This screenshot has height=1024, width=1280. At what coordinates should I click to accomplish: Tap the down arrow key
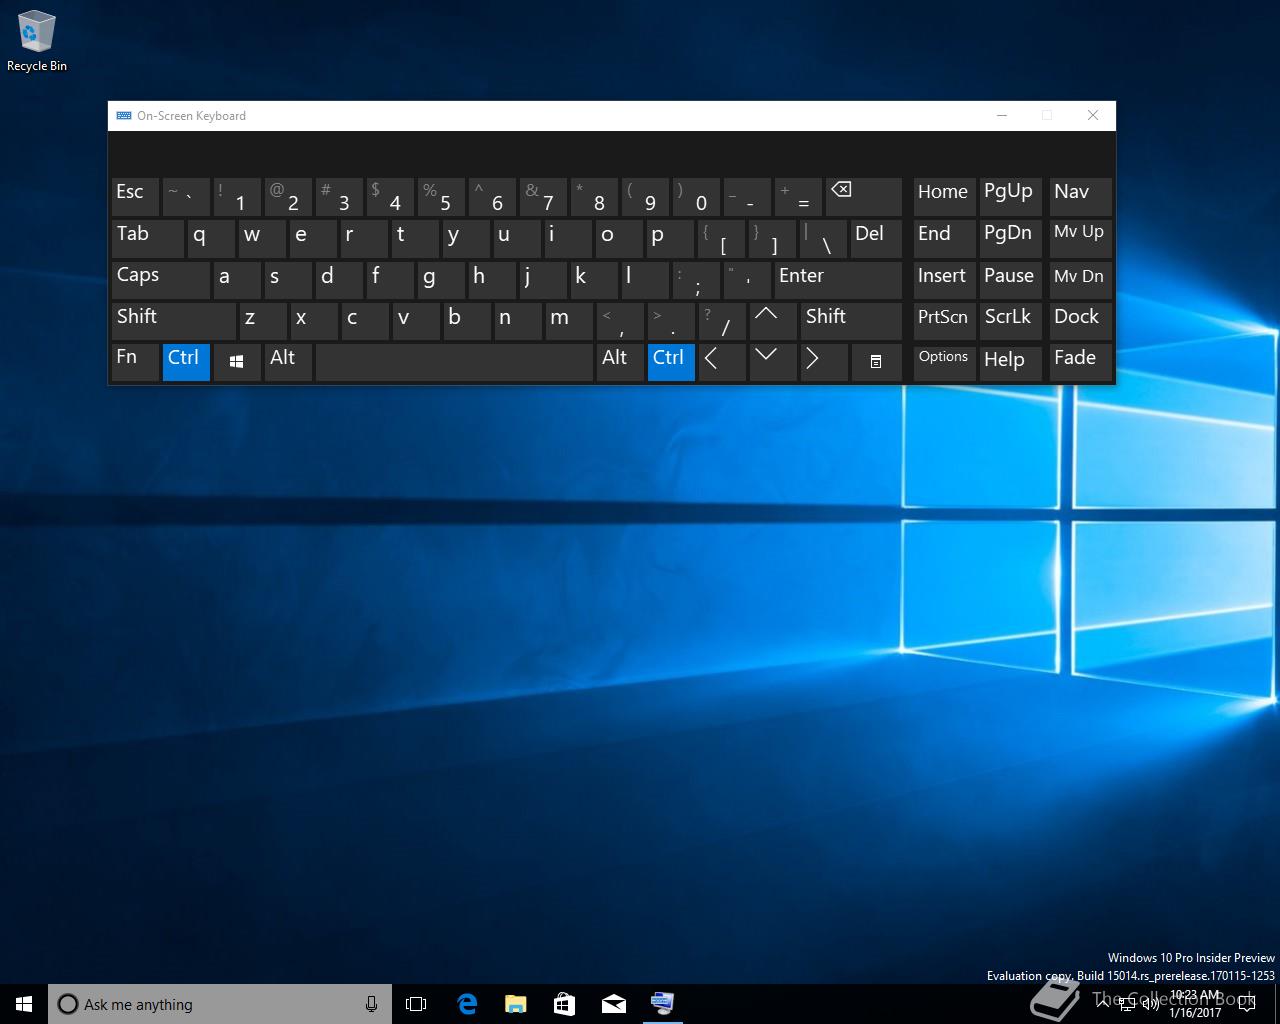(x=774, y=362)
